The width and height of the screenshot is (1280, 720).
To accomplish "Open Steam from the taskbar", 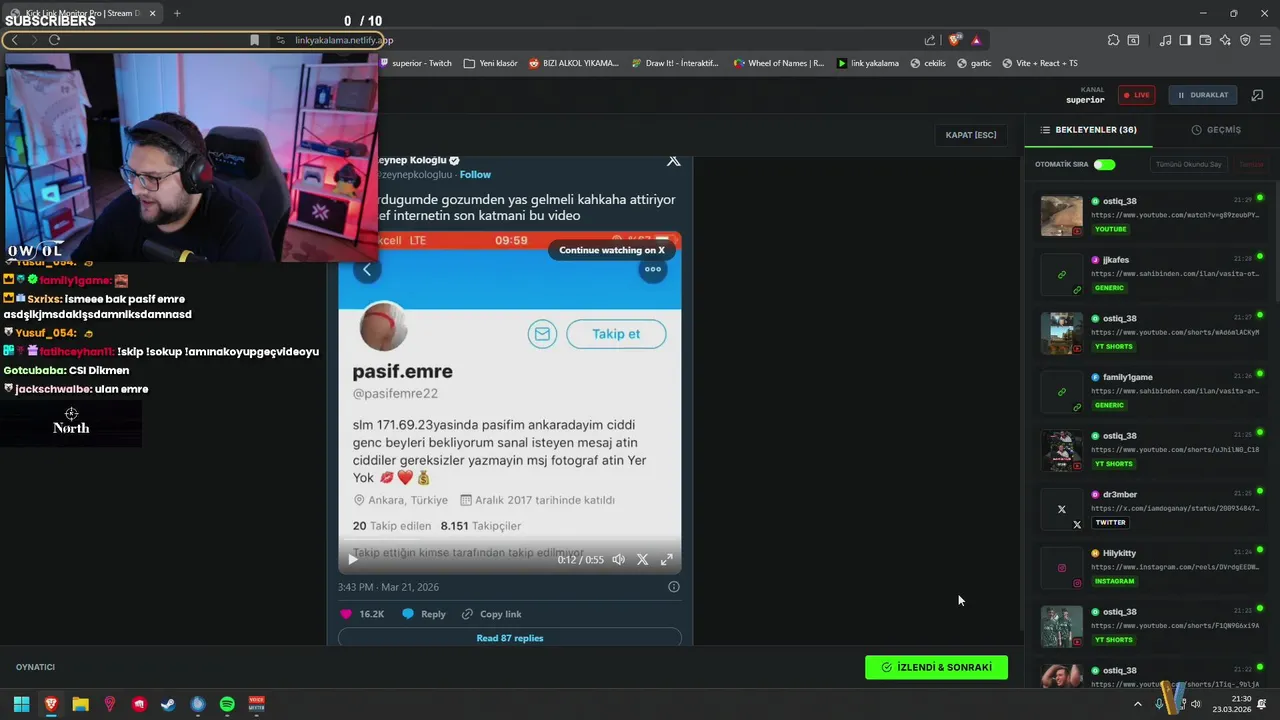I will [x=168, y=704].
